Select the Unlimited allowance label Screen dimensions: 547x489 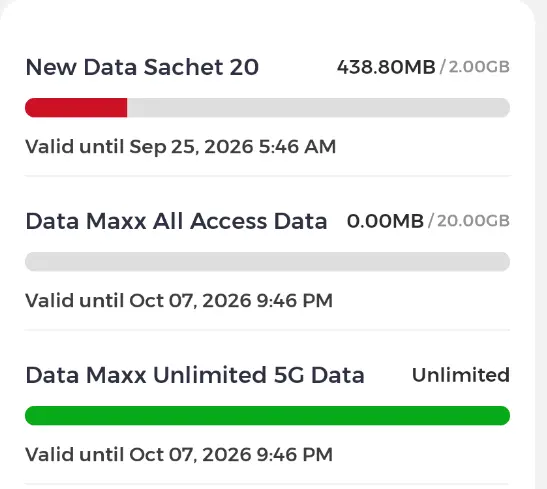coord(461,375)
